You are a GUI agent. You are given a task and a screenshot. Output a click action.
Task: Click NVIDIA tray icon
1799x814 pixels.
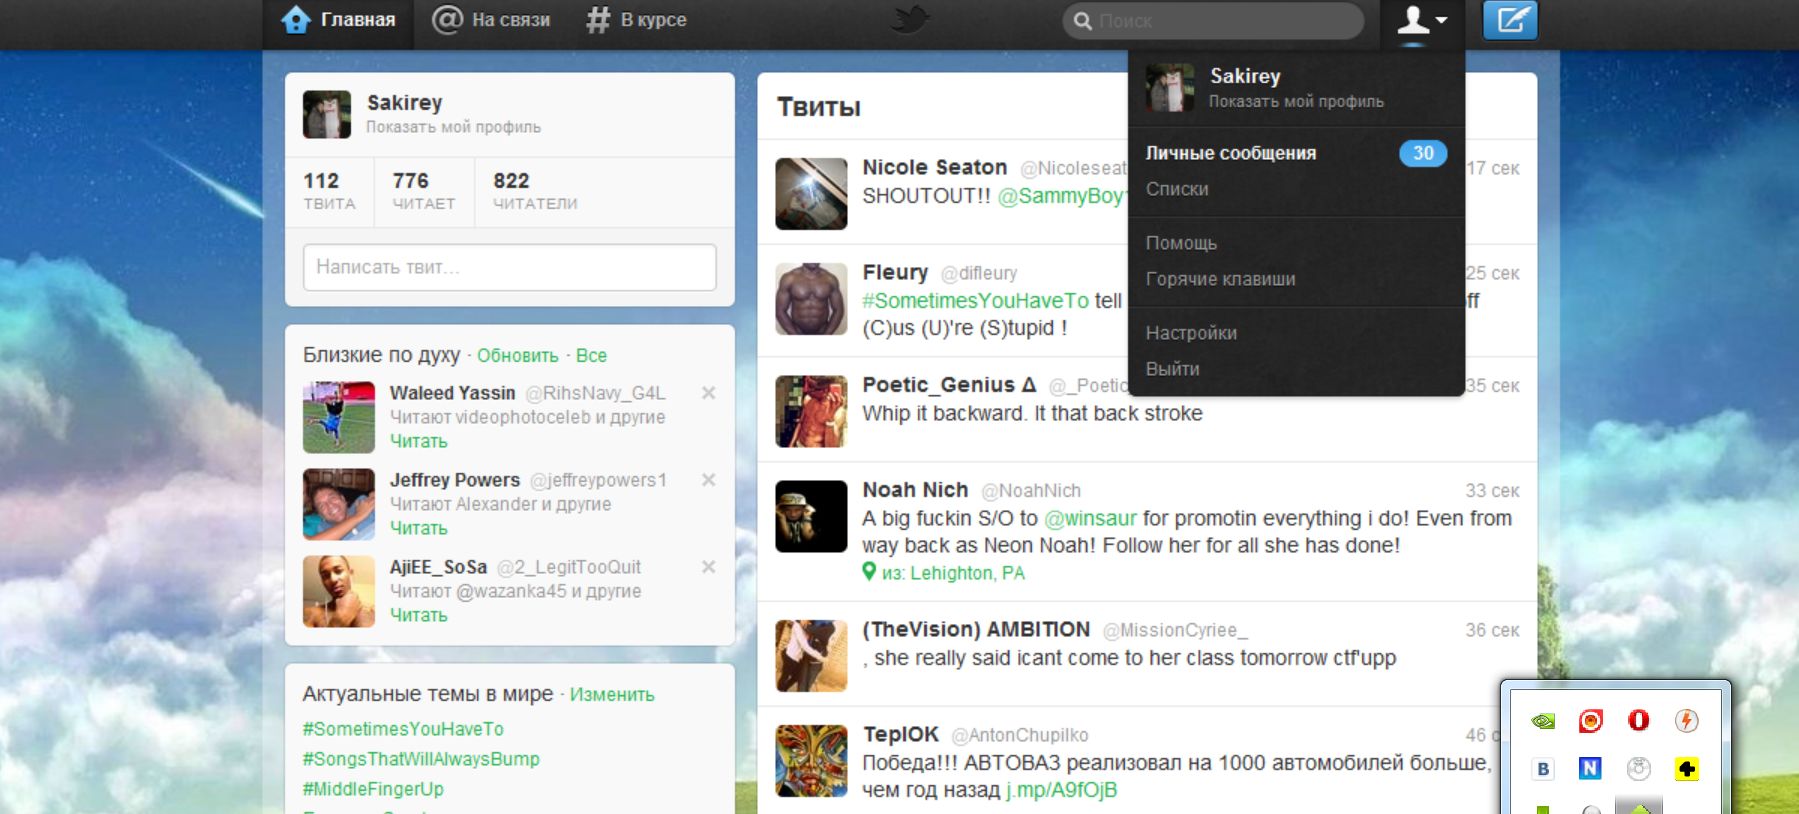click(1543, 721)
